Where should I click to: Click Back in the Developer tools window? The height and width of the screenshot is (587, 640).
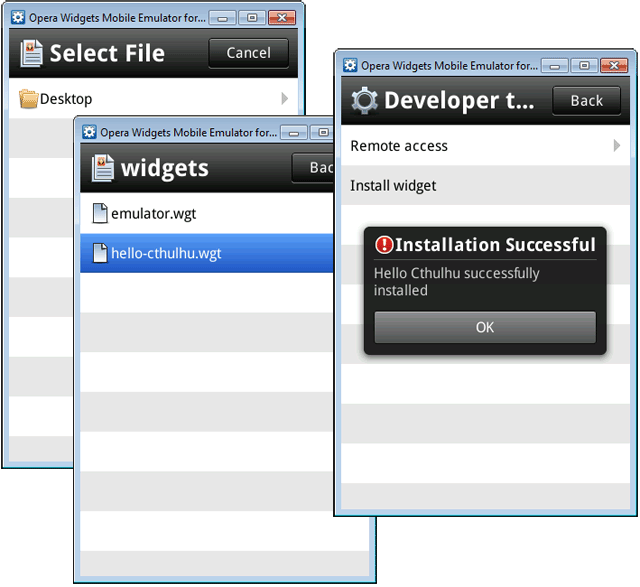(586, 101)
